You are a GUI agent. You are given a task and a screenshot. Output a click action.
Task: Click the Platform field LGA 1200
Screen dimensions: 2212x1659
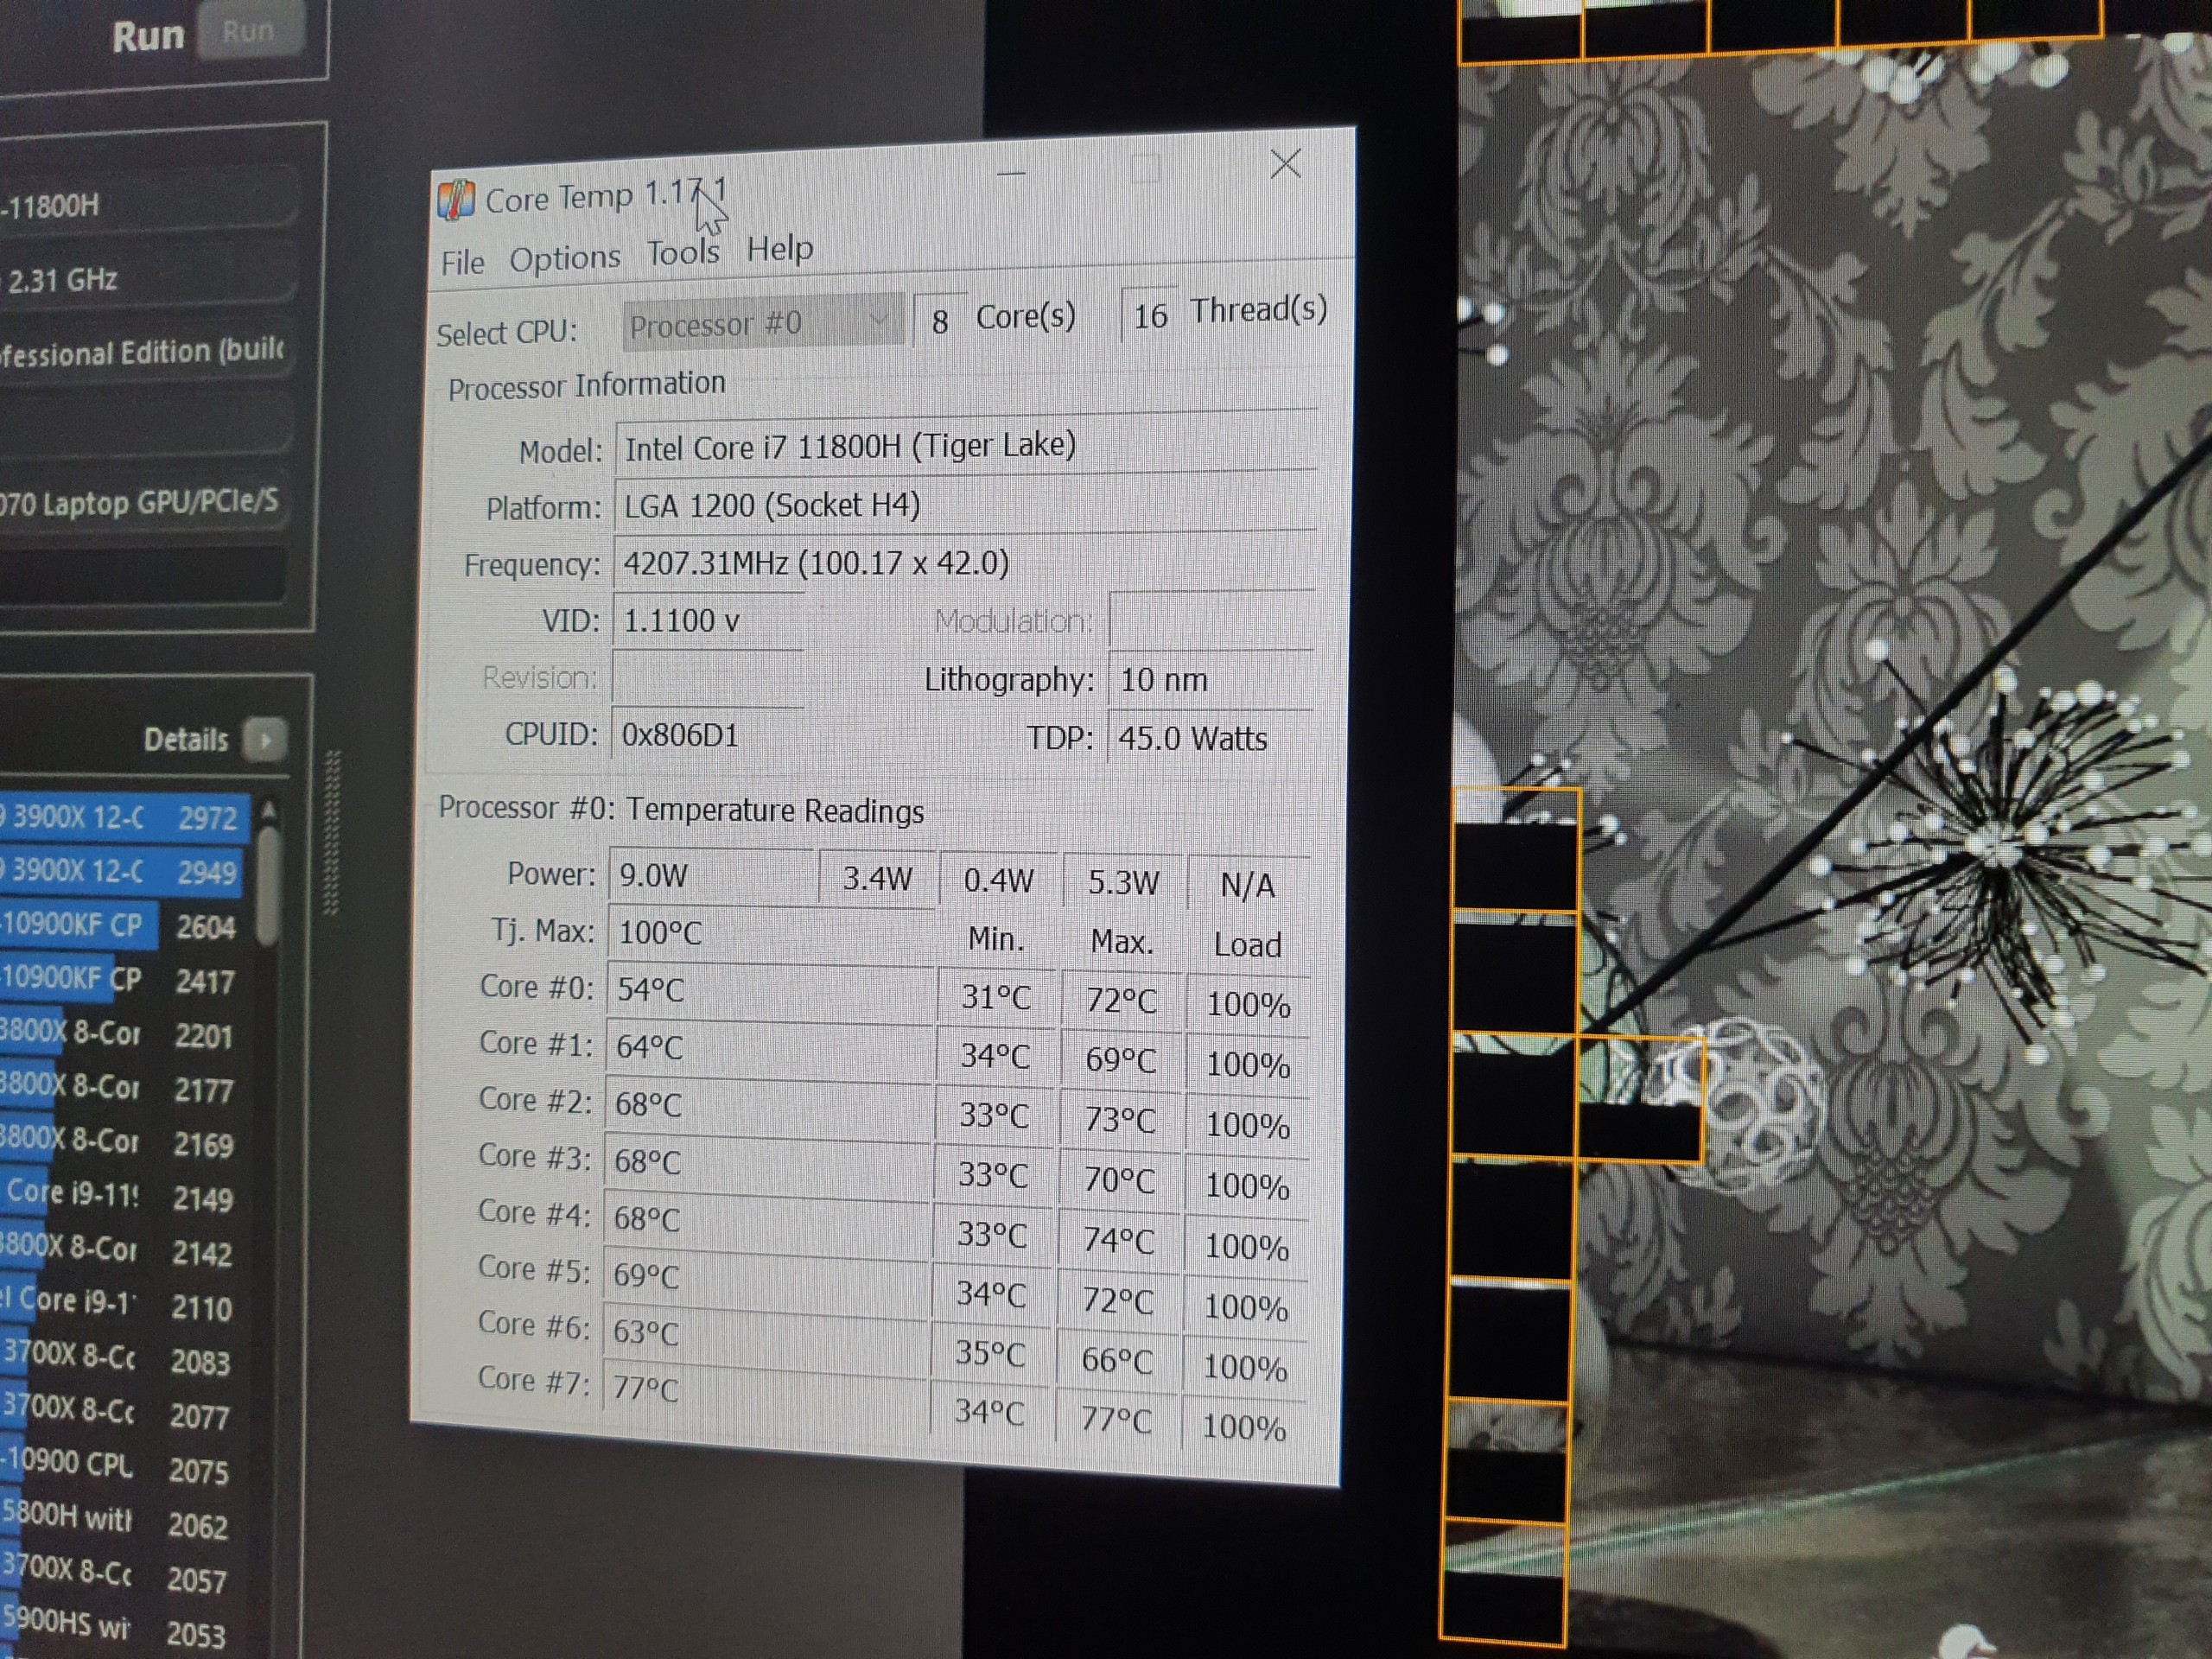(965, 504)
